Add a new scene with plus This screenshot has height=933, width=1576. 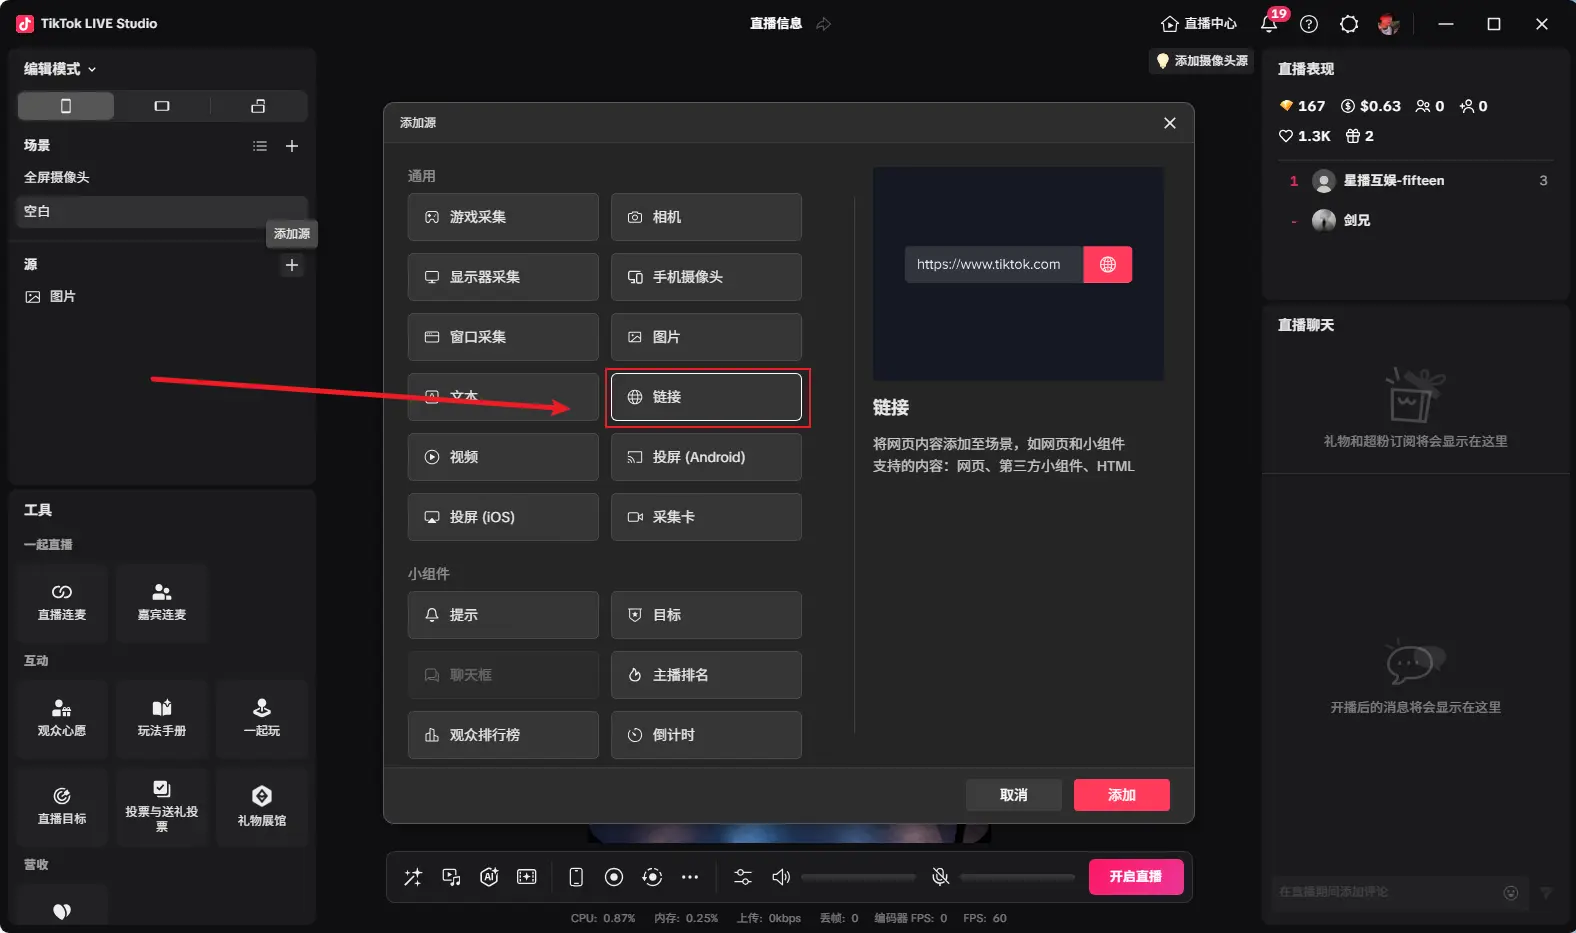(x=292, y=146)
